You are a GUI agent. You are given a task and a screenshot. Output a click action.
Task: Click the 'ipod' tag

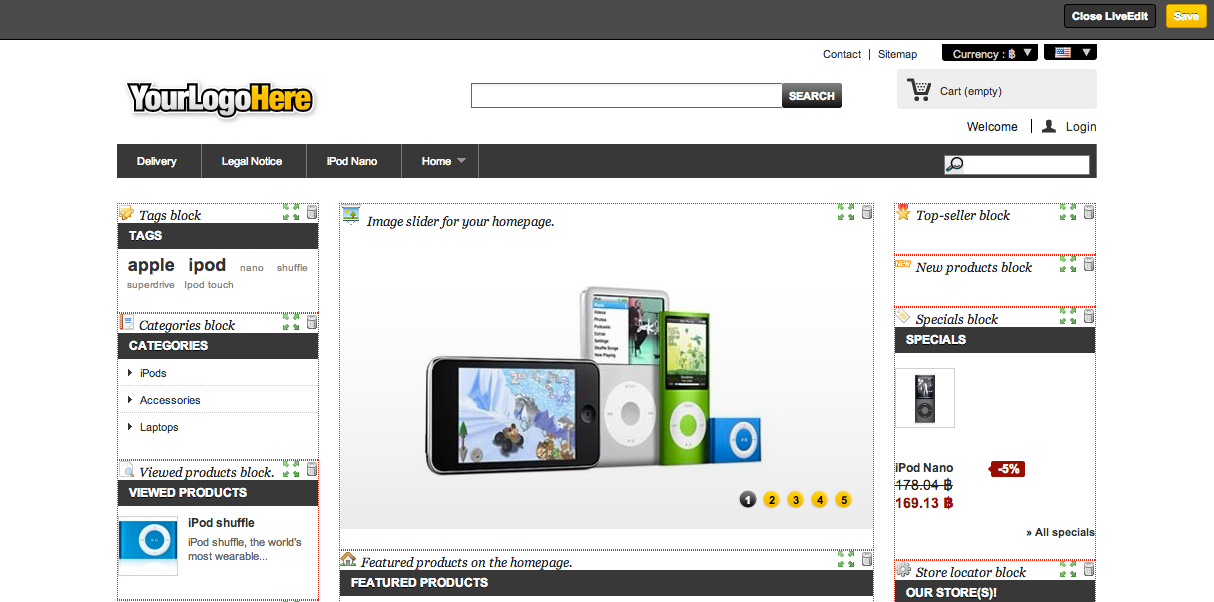[x=207, y=265]
